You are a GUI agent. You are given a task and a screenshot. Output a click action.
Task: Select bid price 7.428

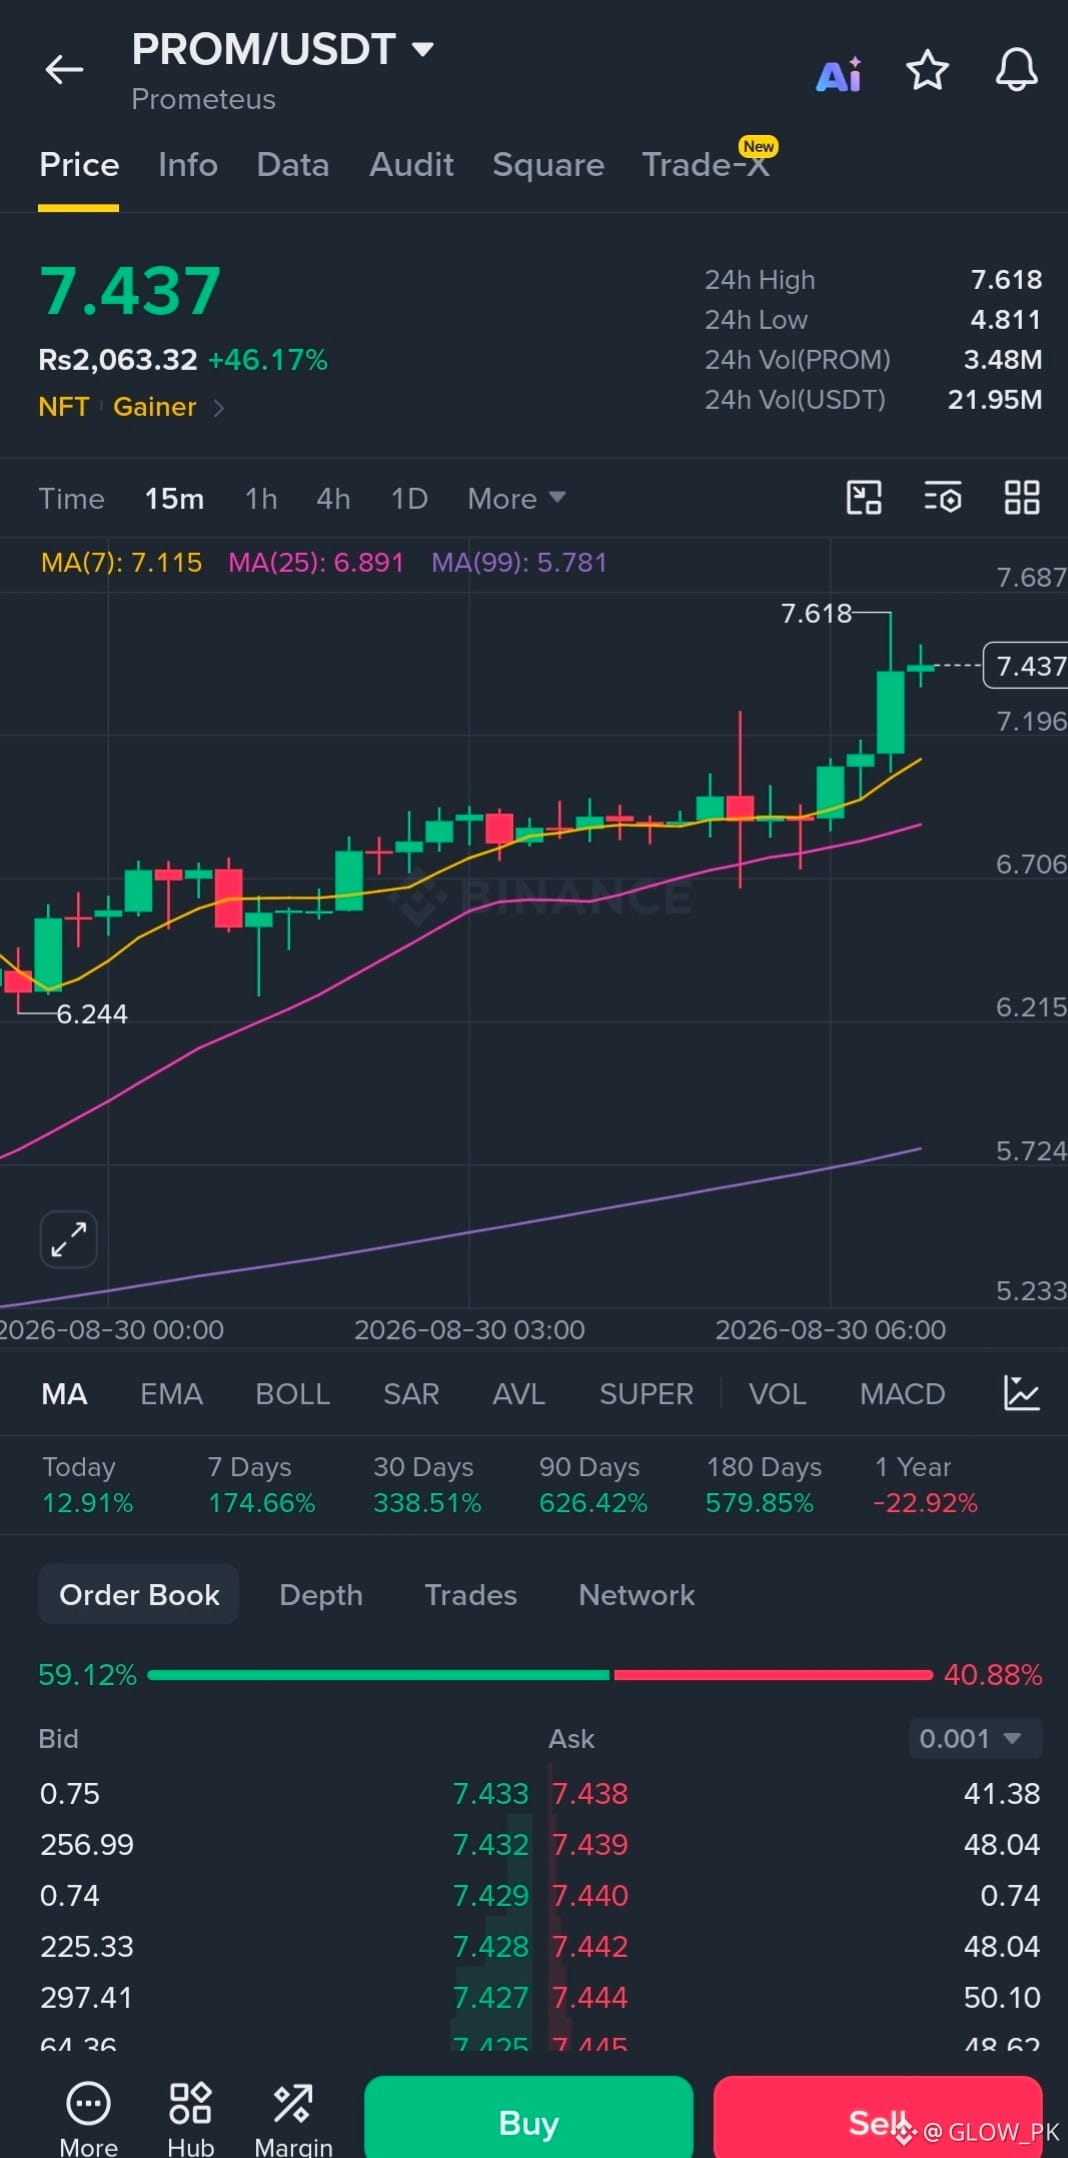pyautogui.click(x=490, y=1946)
